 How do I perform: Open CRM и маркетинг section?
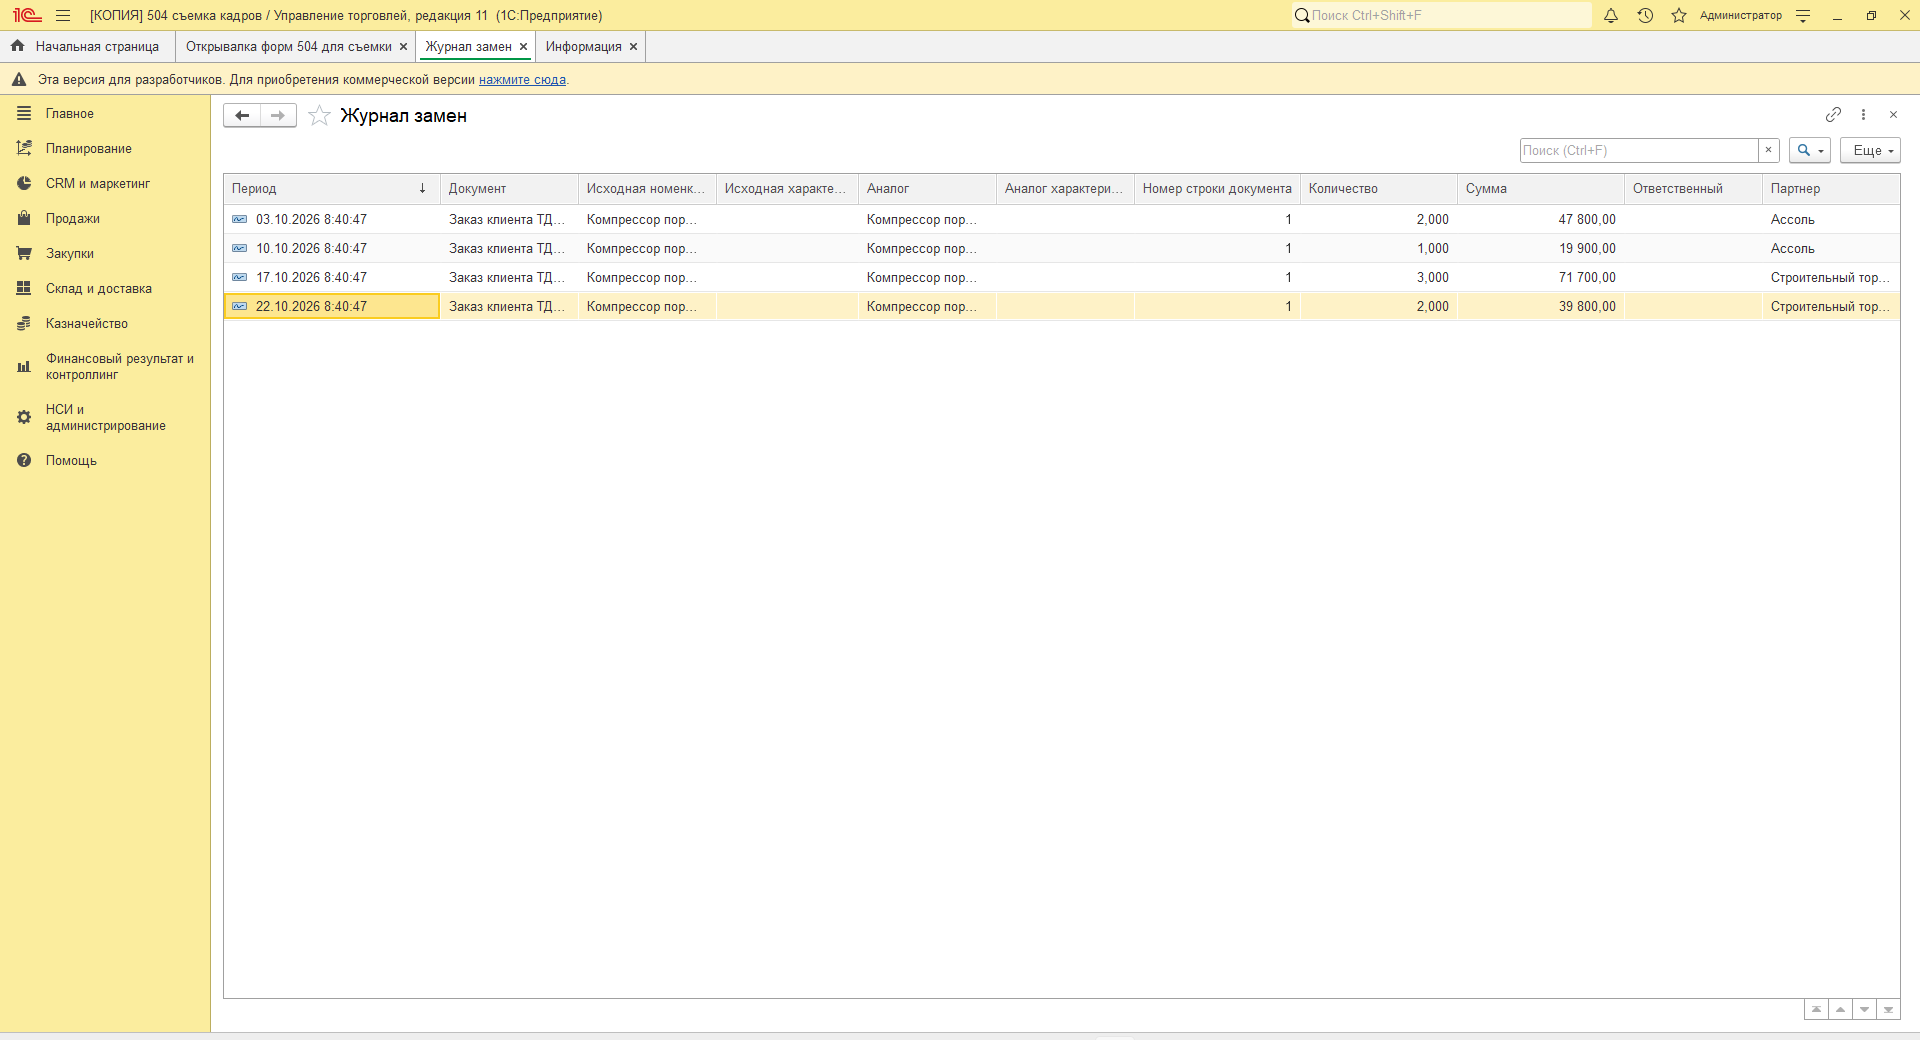[x=105, y=184]
